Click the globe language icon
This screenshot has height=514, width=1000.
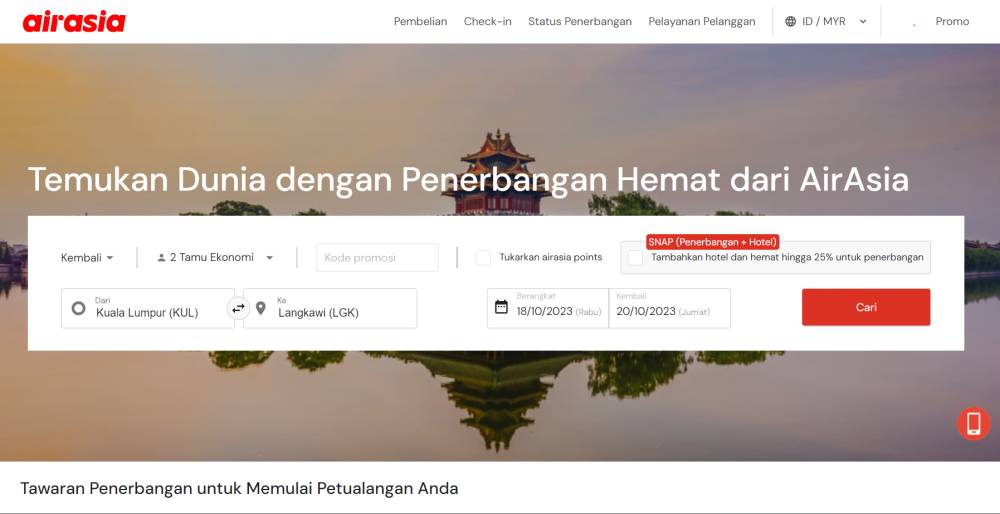pyautogui.click(x=790, y=22)
